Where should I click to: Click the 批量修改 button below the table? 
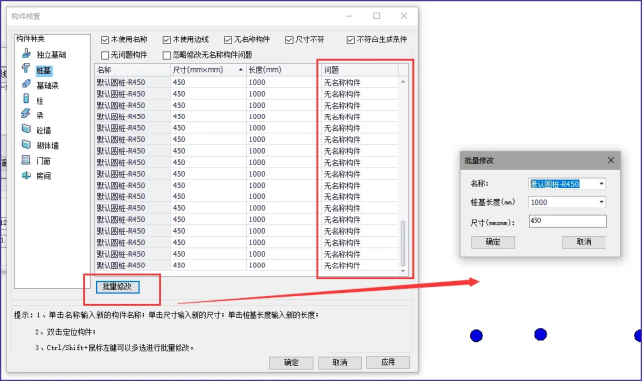point(118,287)
